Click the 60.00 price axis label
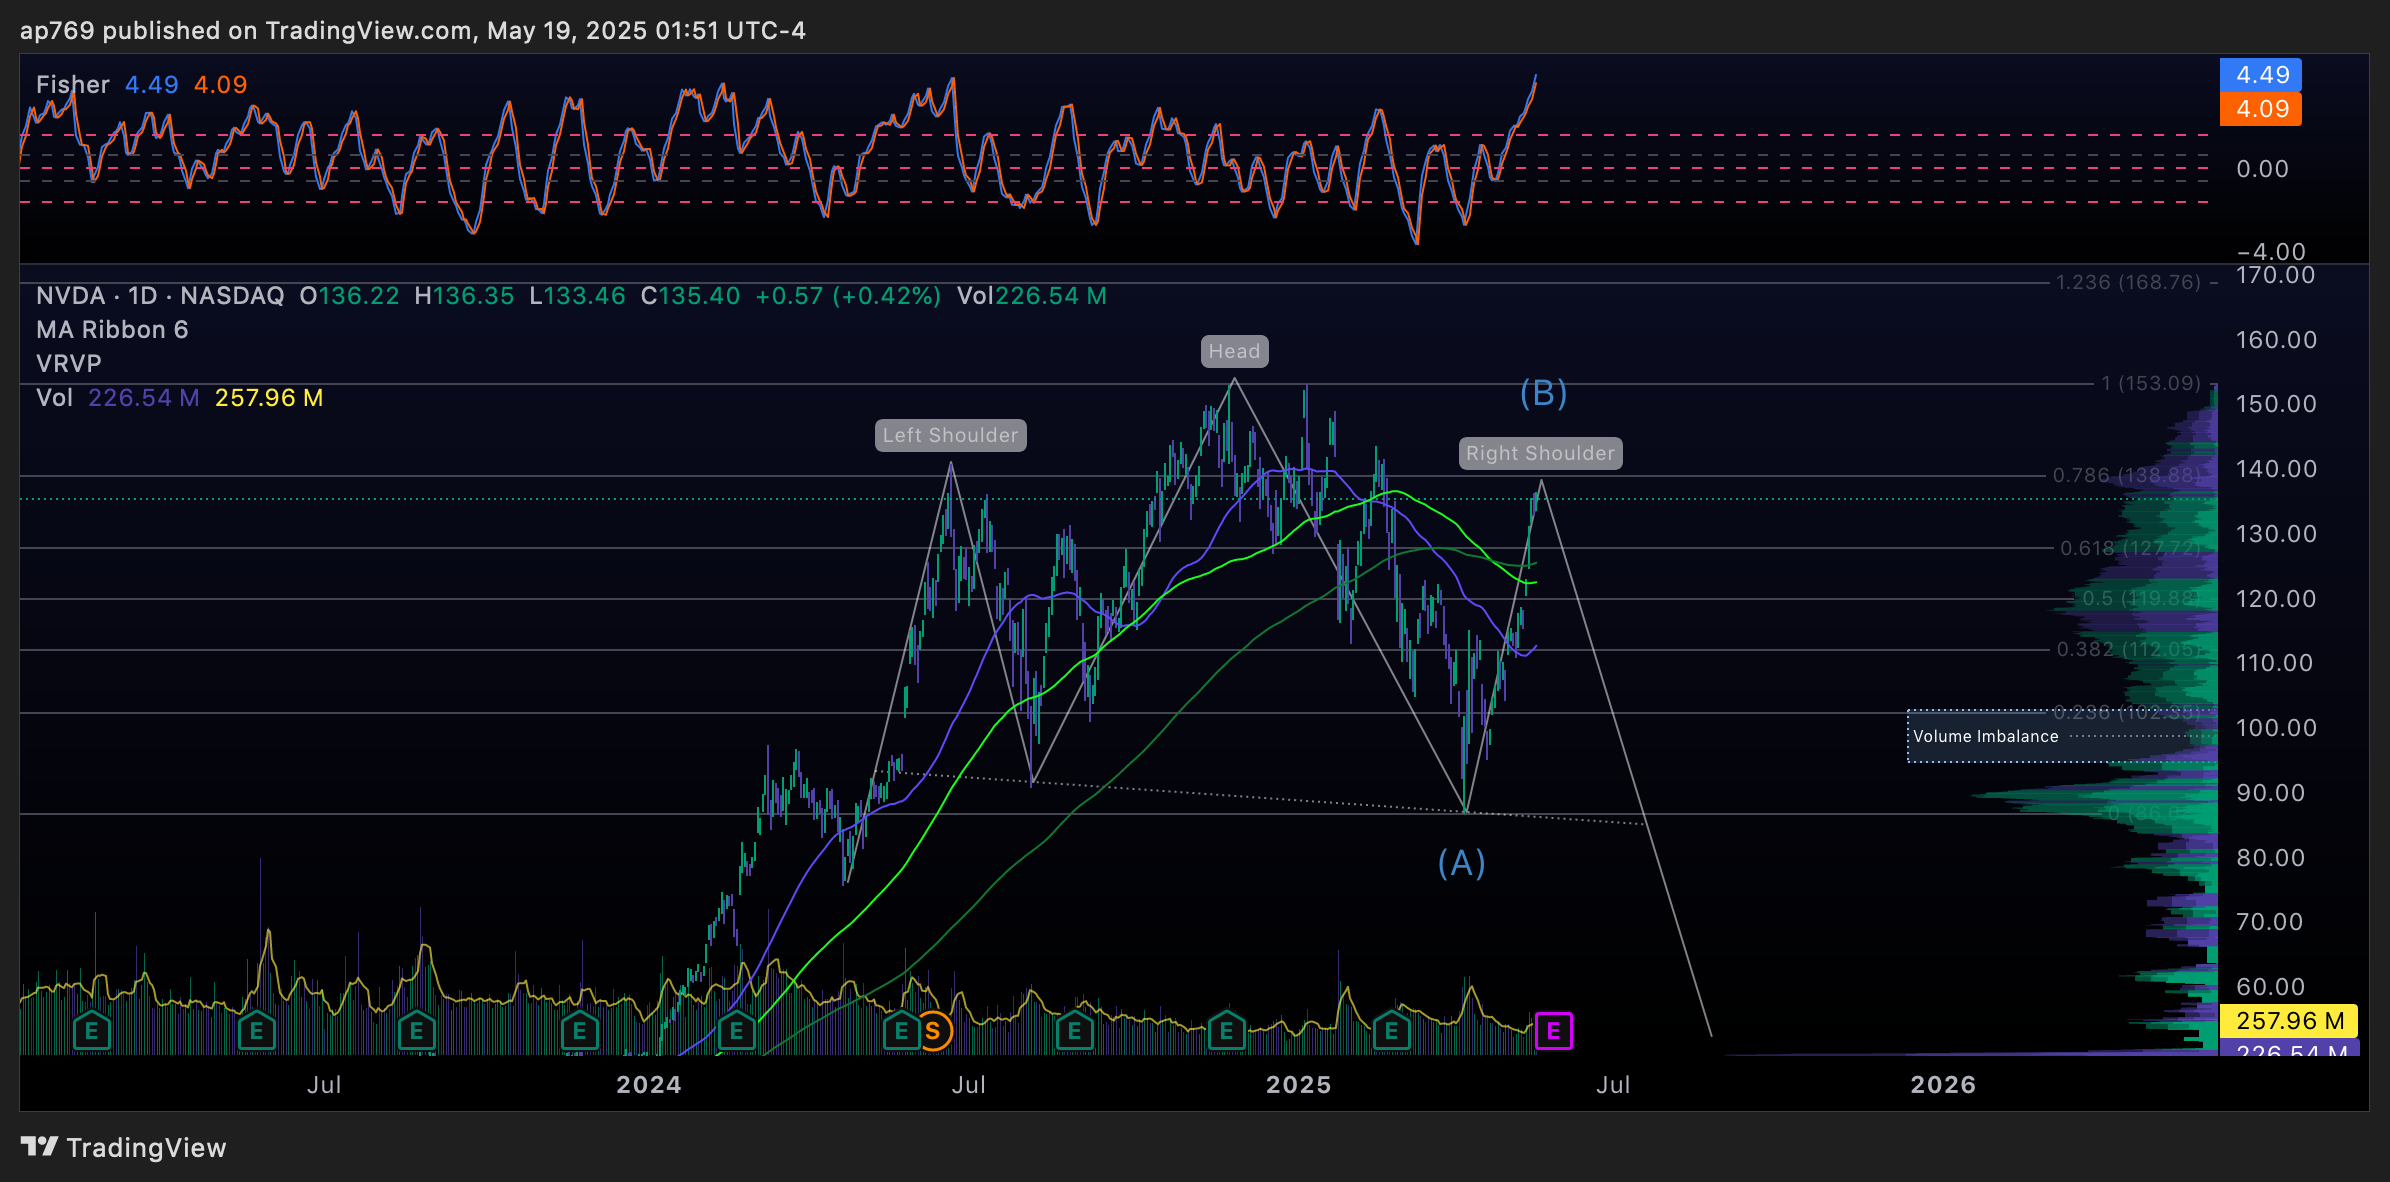This screenshot has width=2390, height=1182. pyautogui.click(x=2270, y=987)
